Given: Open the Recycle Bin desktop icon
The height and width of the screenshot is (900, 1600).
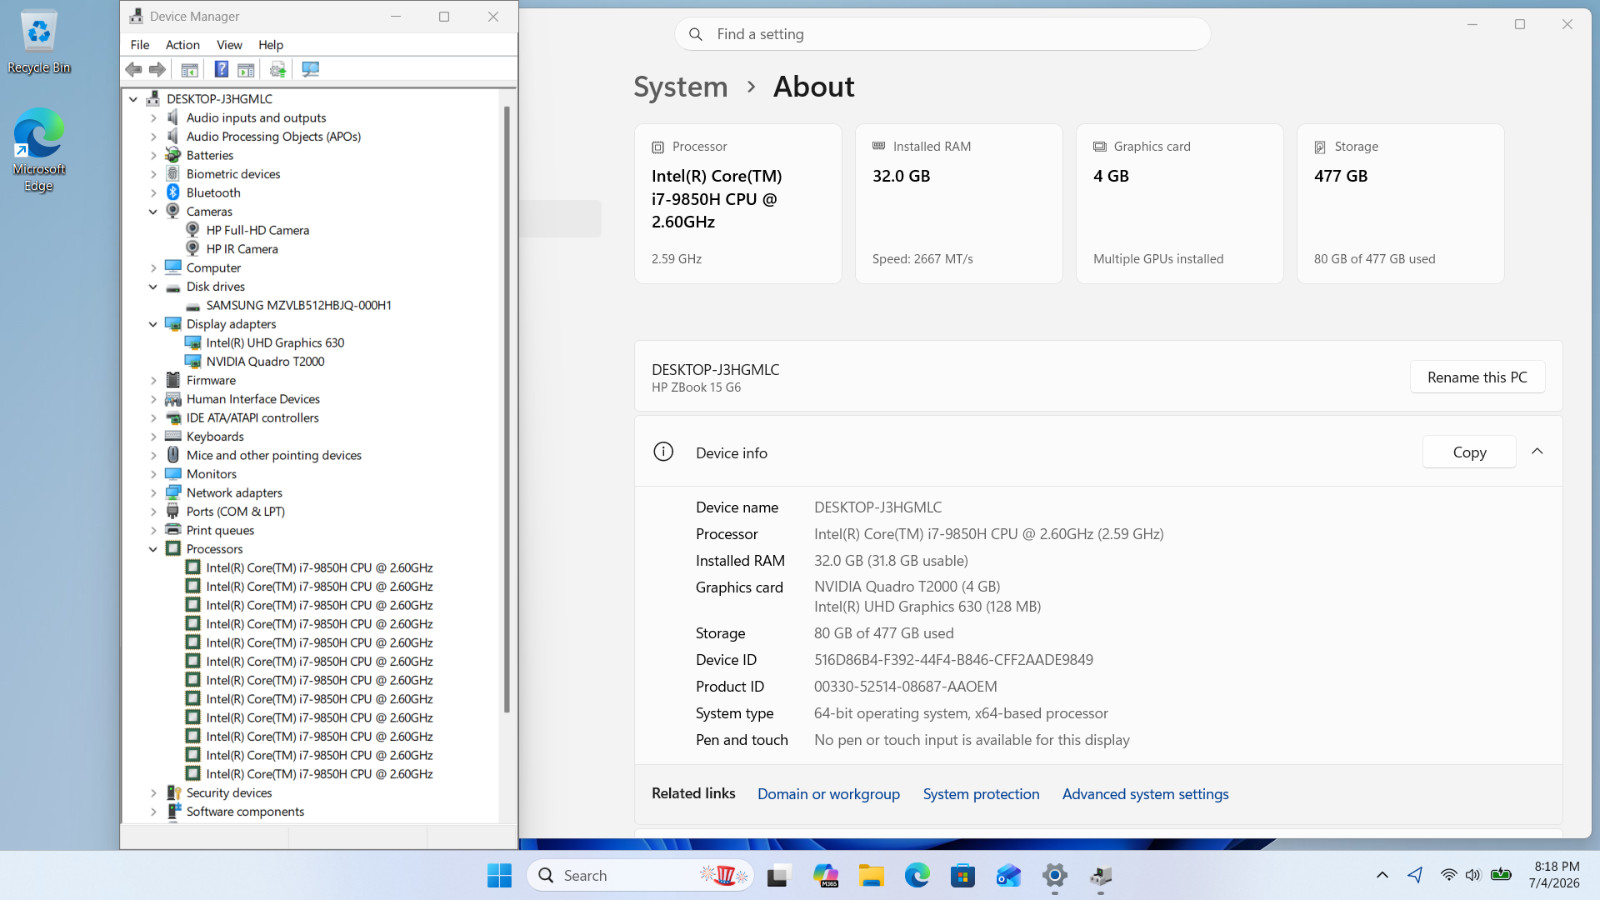Looking at the screenshot, I should (39, 43).
